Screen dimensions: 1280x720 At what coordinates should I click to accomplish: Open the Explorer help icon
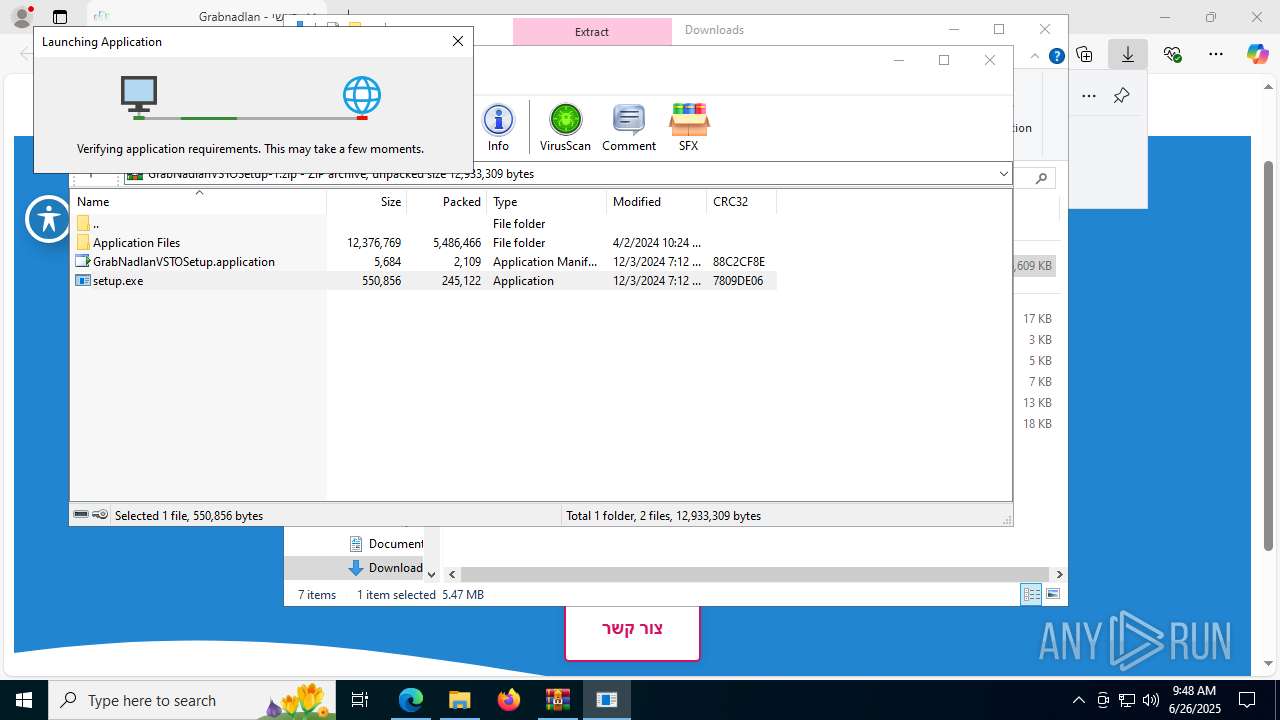[1056, 56]
